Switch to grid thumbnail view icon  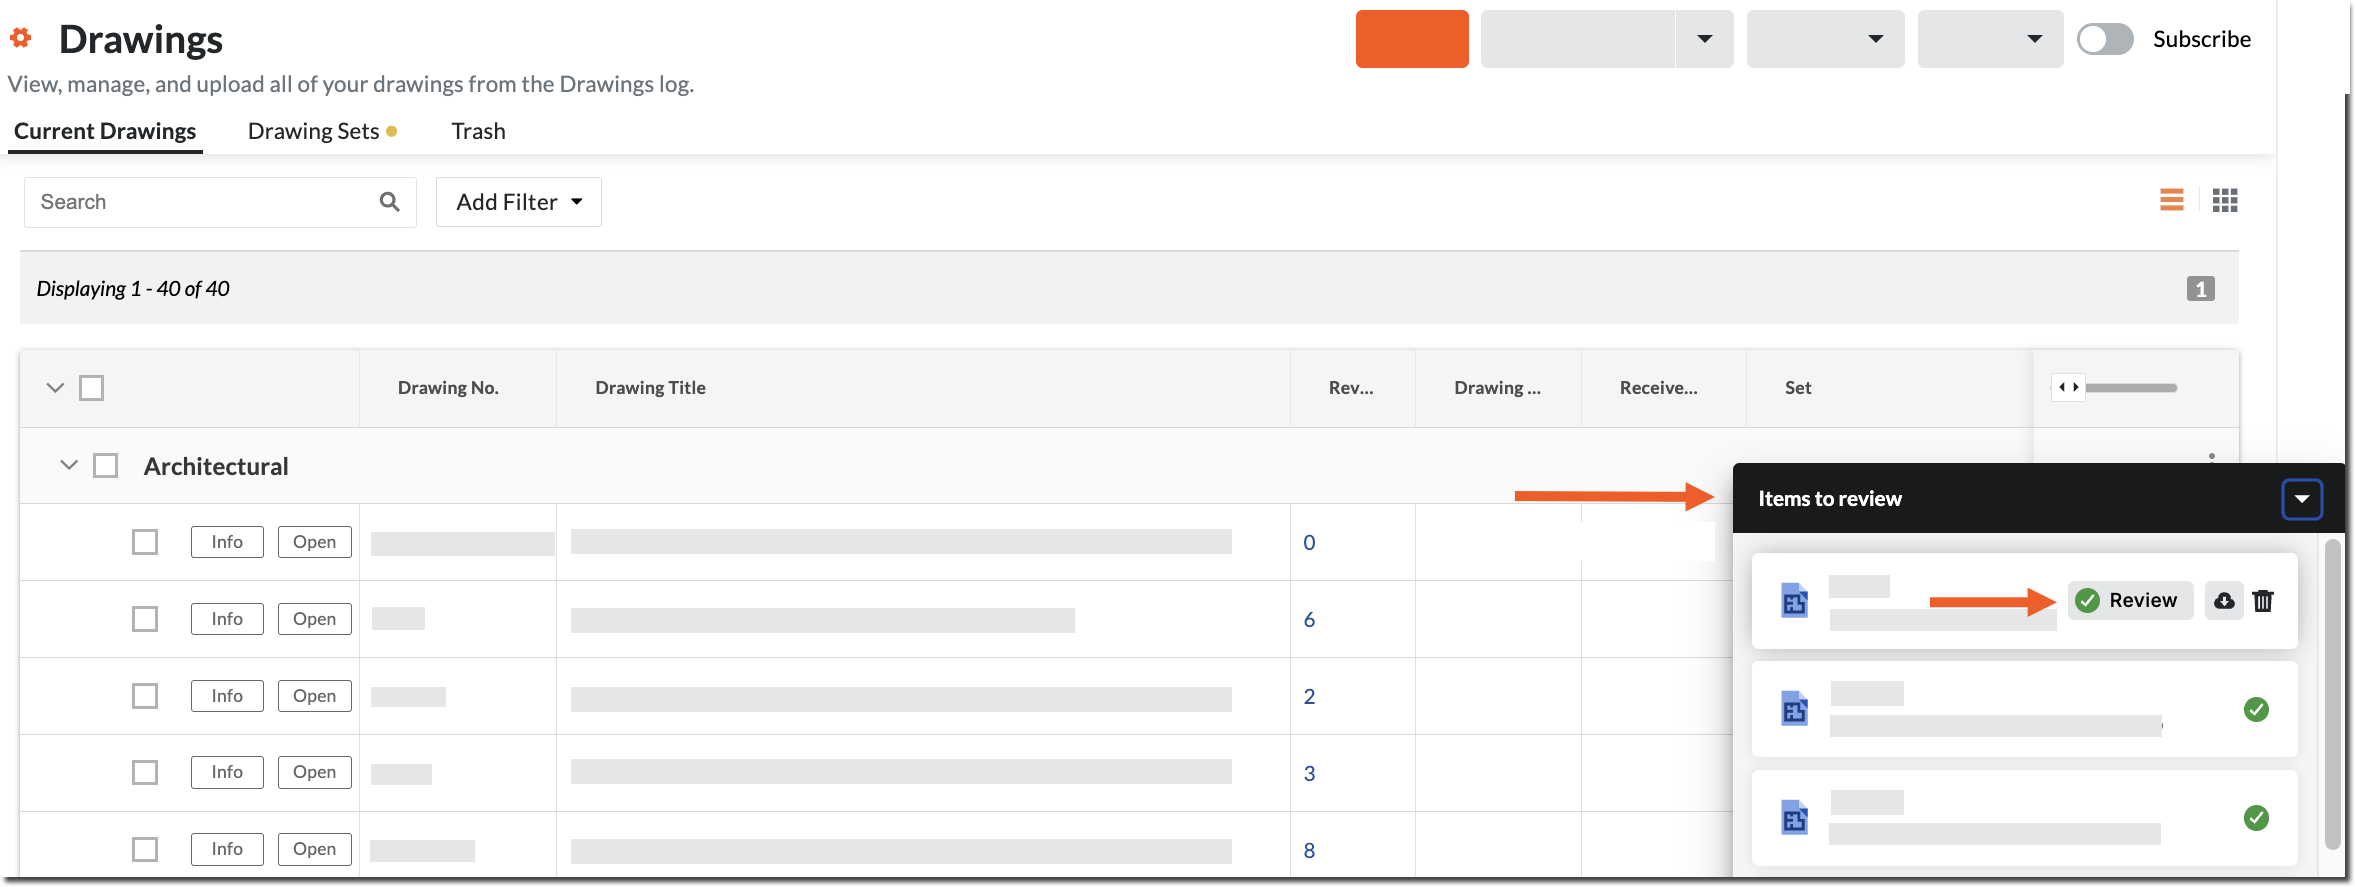point(2224,201)
